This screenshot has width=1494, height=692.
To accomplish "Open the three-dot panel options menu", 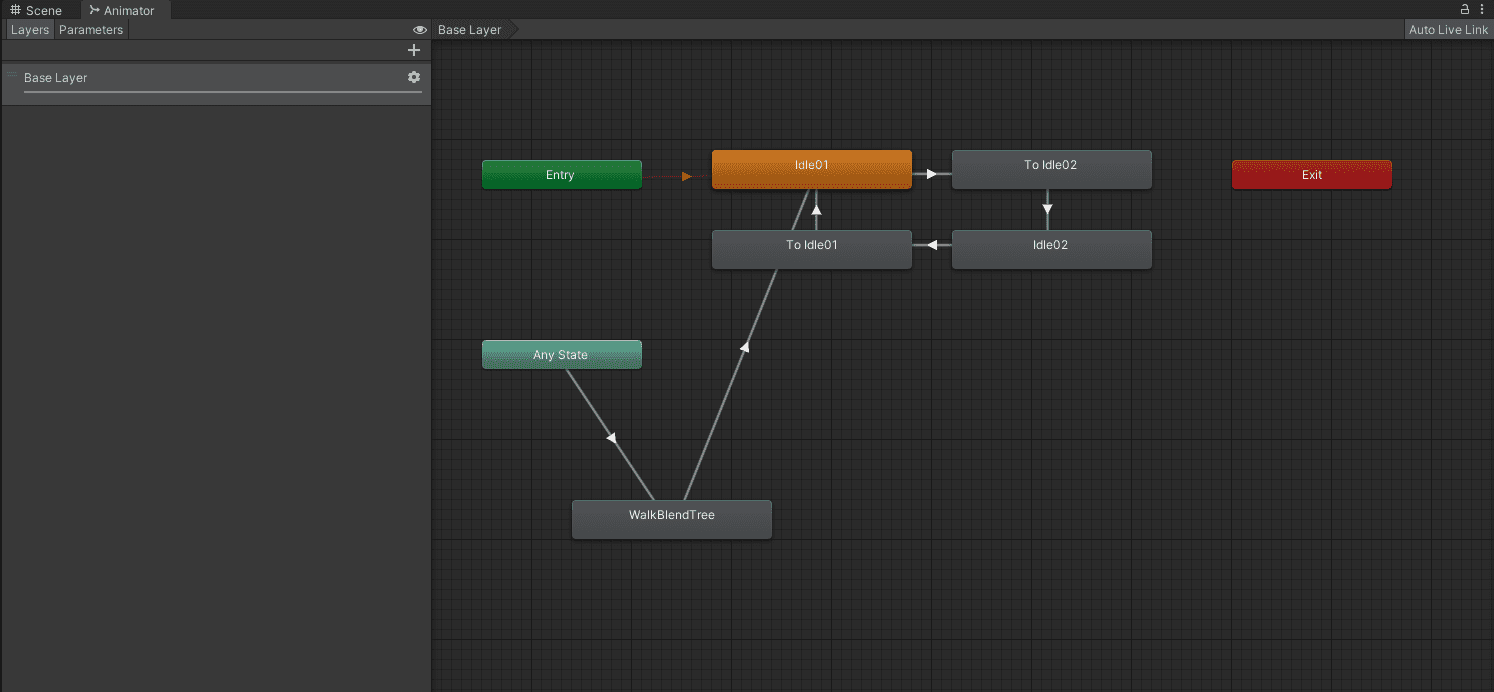I will pos(1482,9).
